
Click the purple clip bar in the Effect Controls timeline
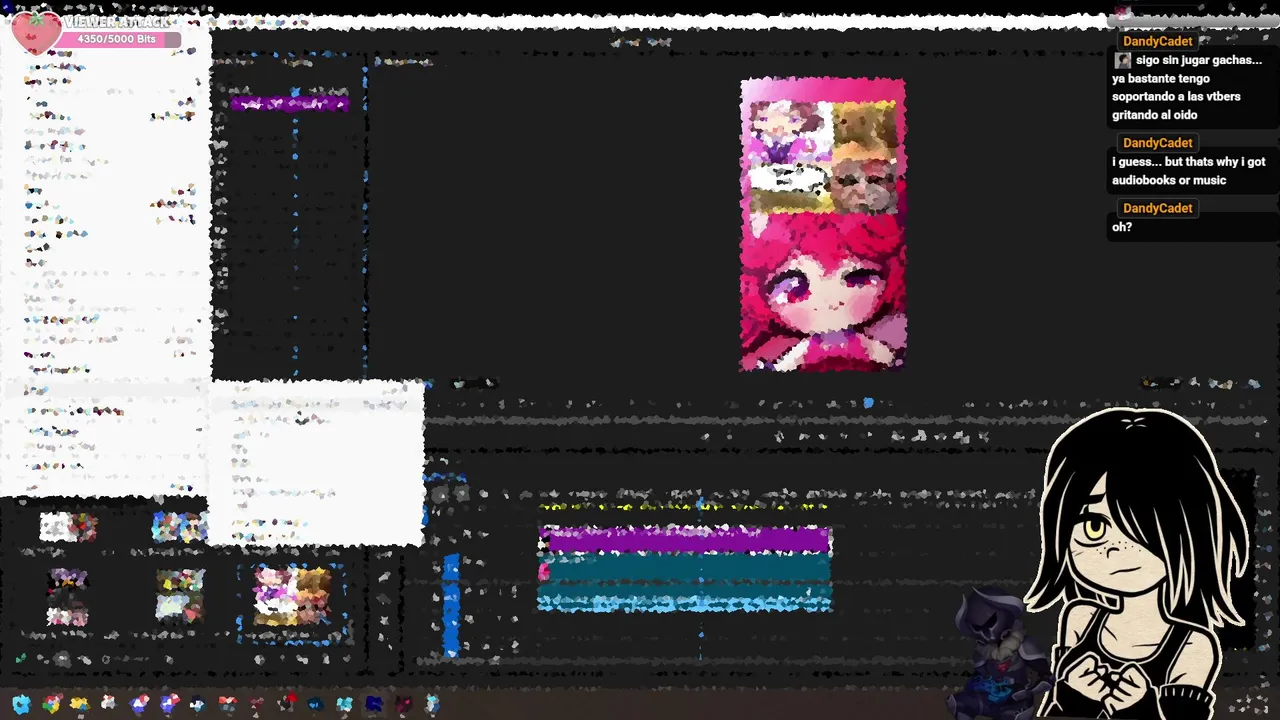(290, 102)
